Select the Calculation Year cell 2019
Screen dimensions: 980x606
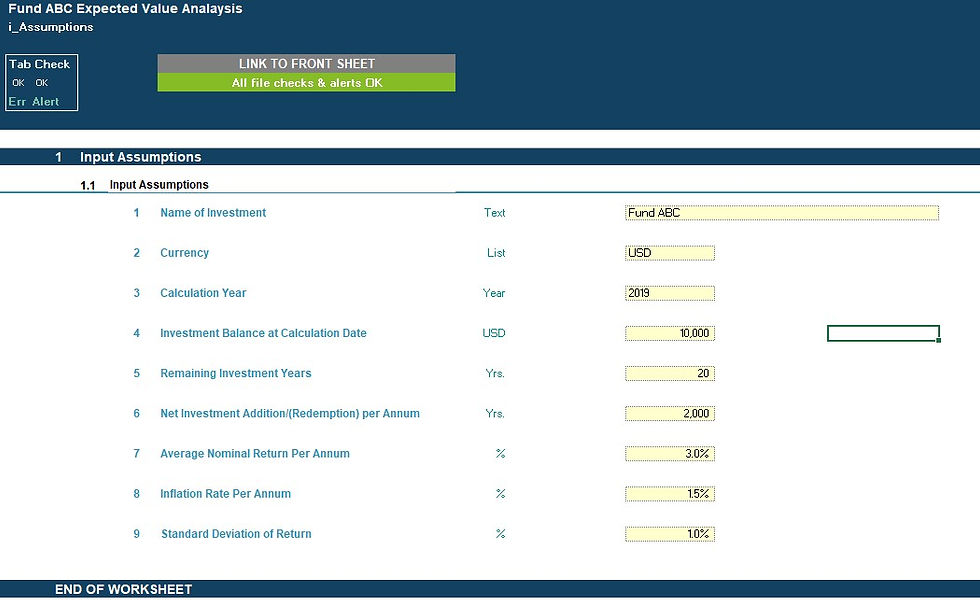click(x=669, y=293)
